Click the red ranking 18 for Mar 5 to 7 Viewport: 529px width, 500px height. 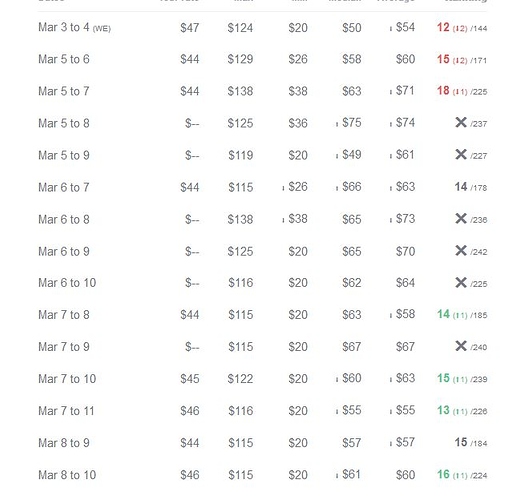[443, 91]
